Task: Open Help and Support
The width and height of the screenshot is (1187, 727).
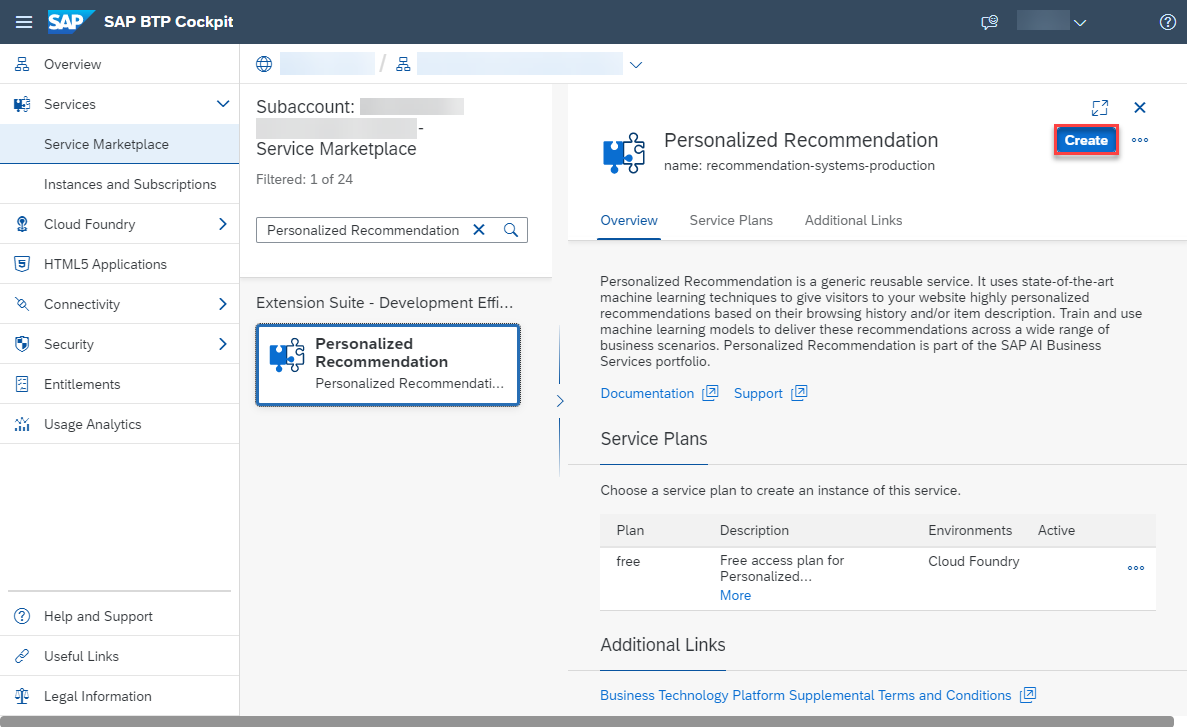Action: coord(98,616)
